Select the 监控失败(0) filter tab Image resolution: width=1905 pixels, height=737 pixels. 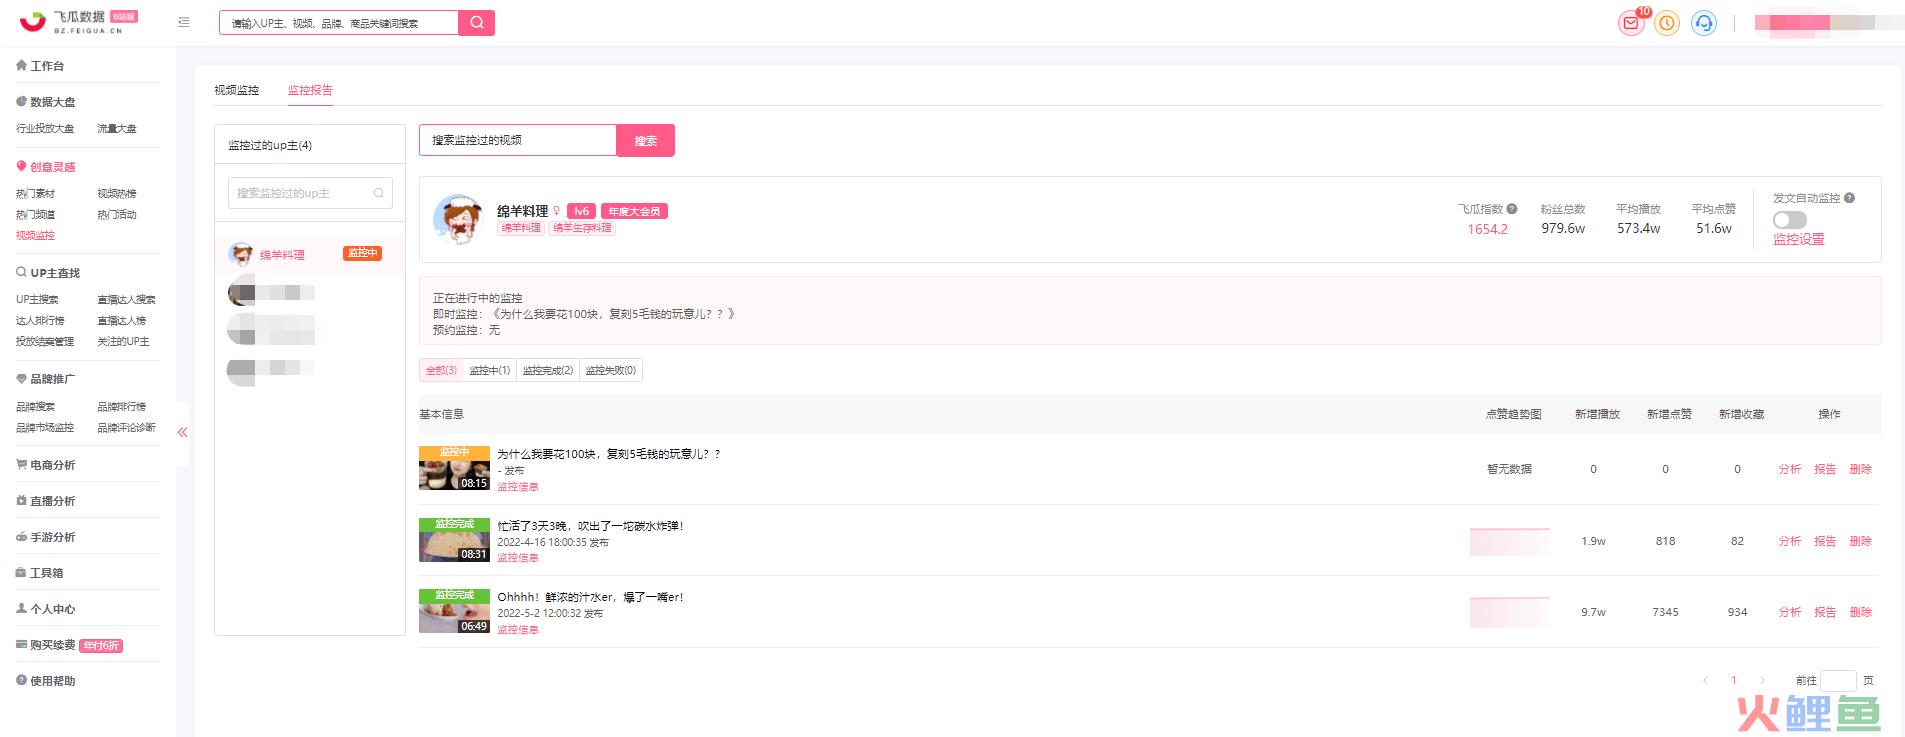point(610,370)
